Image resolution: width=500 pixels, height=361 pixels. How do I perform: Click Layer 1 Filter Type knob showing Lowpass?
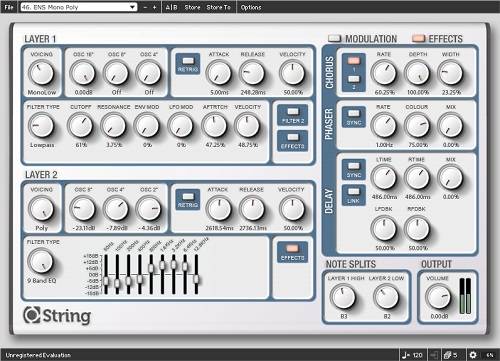tap(41, 126)
